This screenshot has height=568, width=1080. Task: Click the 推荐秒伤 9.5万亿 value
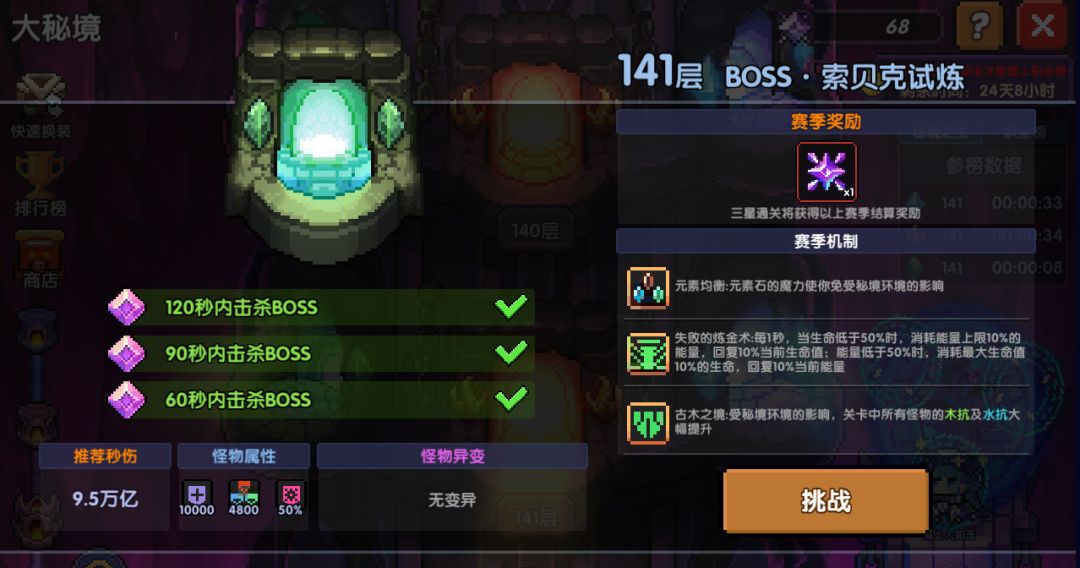[x=105, y=499]
